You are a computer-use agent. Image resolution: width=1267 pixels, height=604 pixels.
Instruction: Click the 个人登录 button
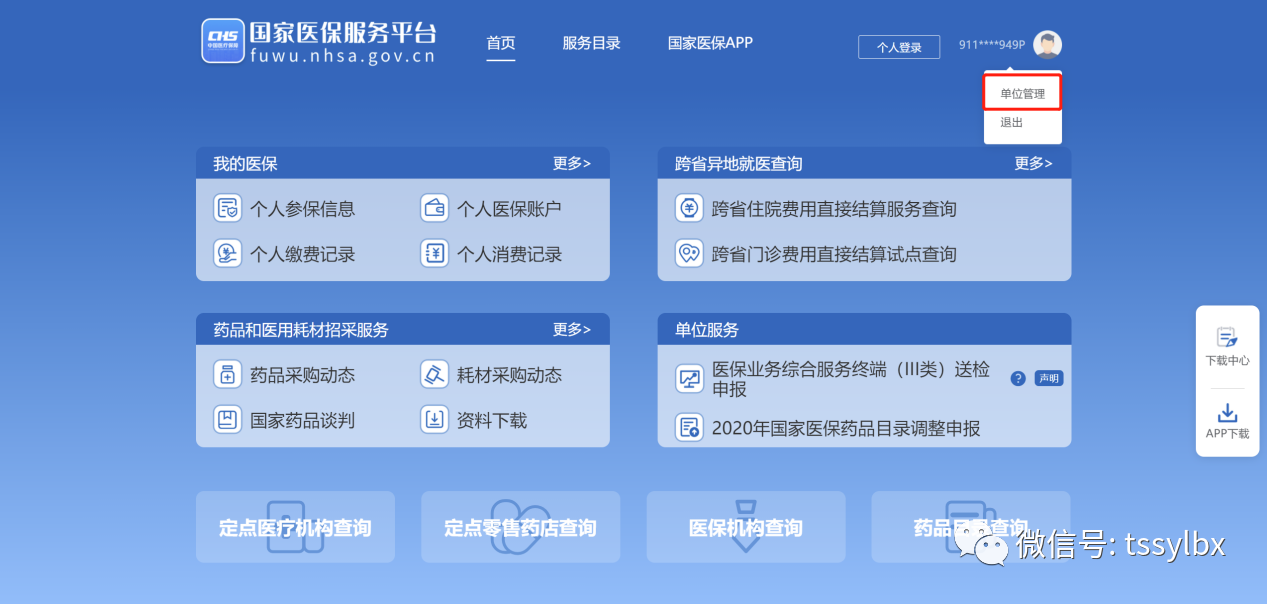[898, 46]
